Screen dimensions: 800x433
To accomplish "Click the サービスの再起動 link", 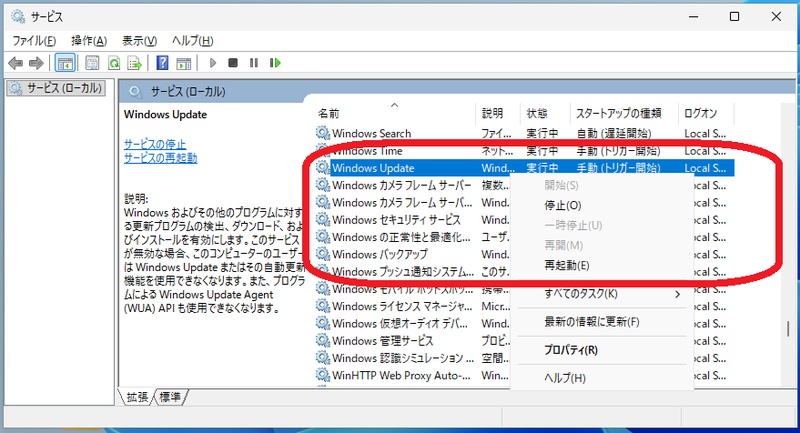I will tap(160, 158).
